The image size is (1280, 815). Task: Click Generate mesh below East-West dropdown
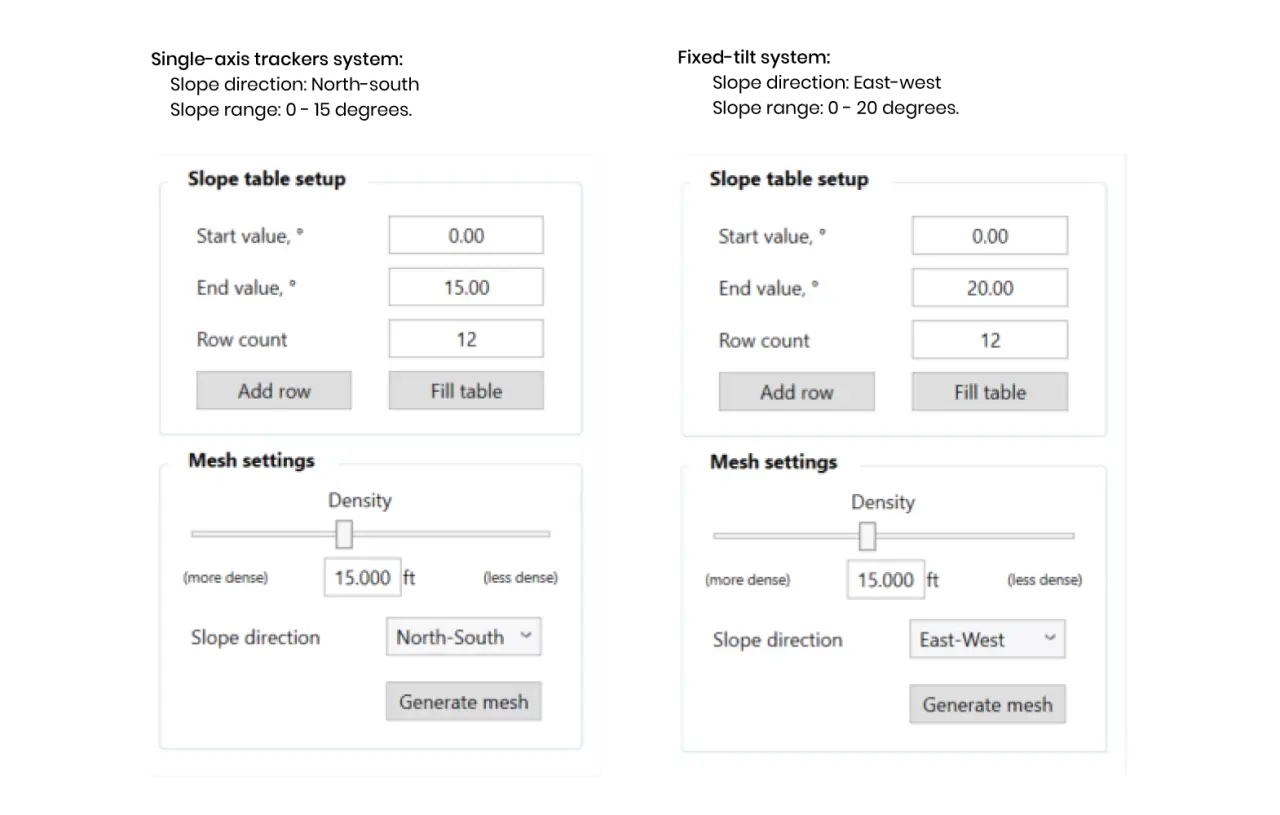987,705
